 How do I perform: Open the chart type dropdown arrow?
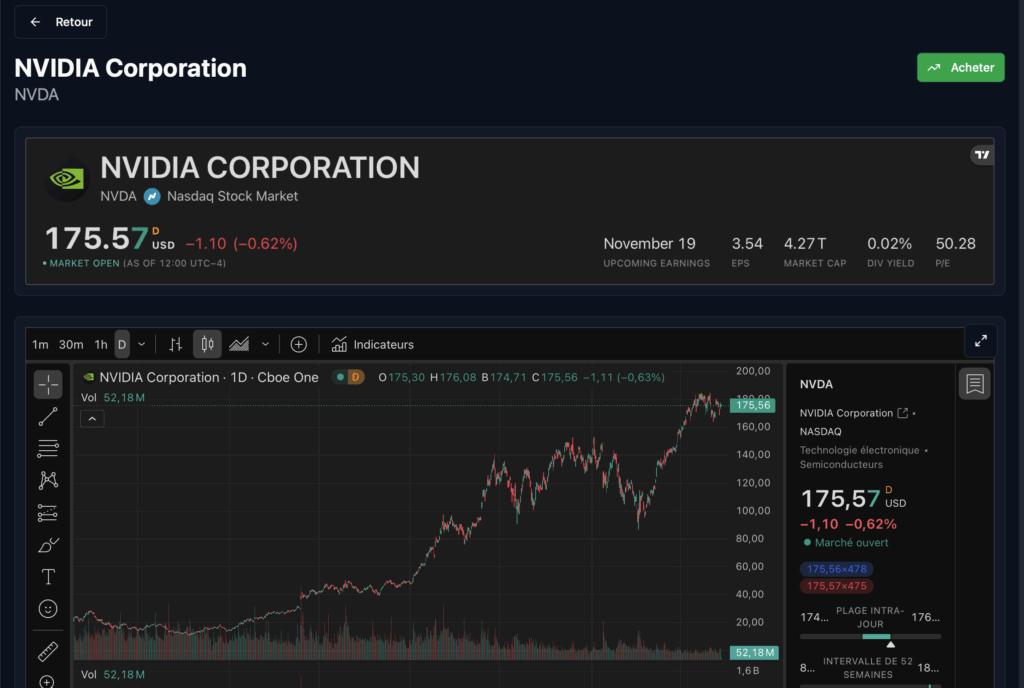click(x=265, y=344)
